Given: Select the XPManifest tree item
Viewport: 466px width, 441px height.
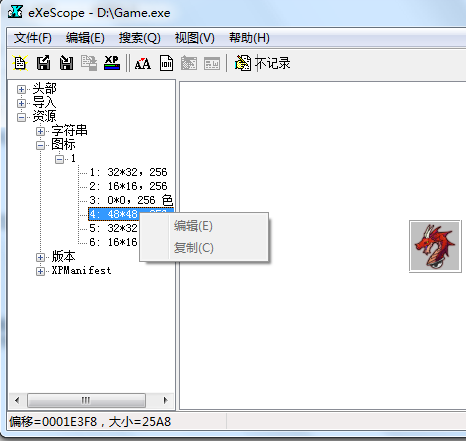Looking at the screenshot, I should coord(81,271).
